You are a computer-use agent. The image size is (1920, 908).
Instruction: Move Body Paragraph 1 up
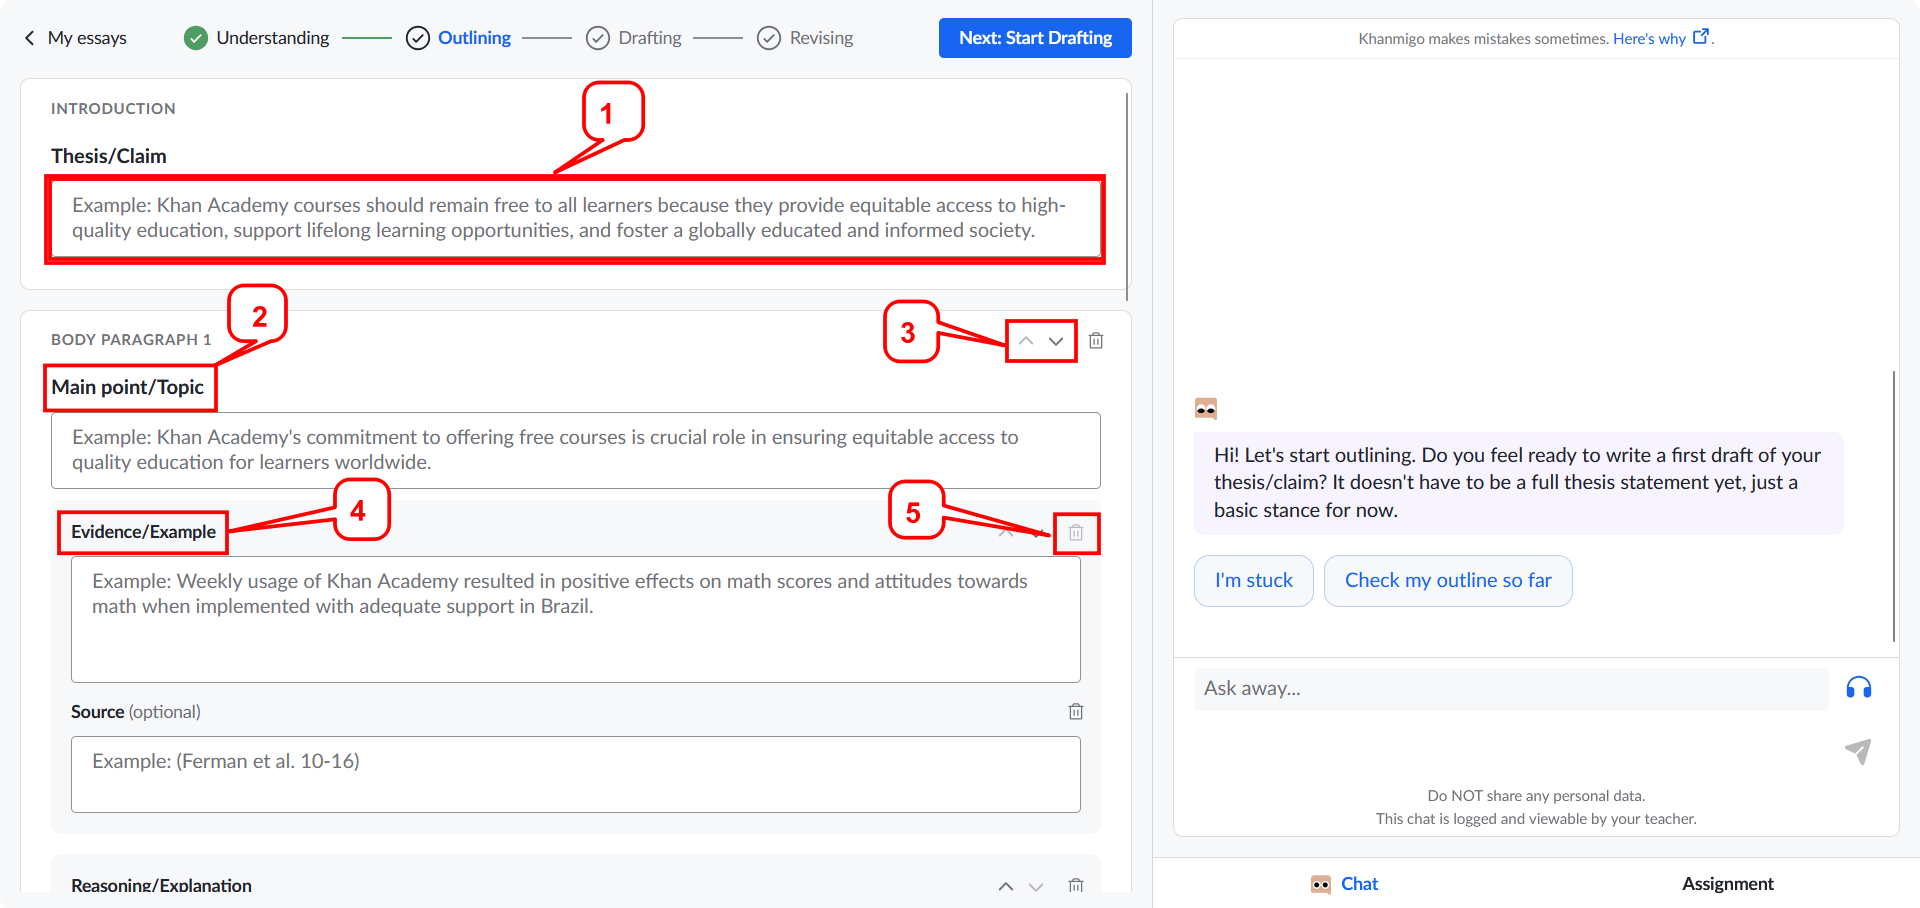click(x=1026, y=341)
